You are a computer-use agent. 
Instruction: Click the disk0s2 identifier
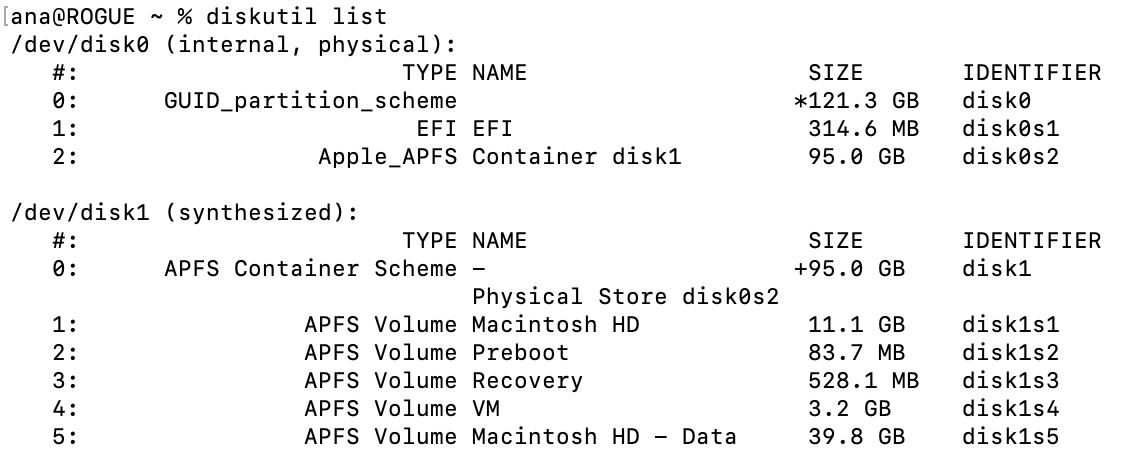click(1010, 157)
